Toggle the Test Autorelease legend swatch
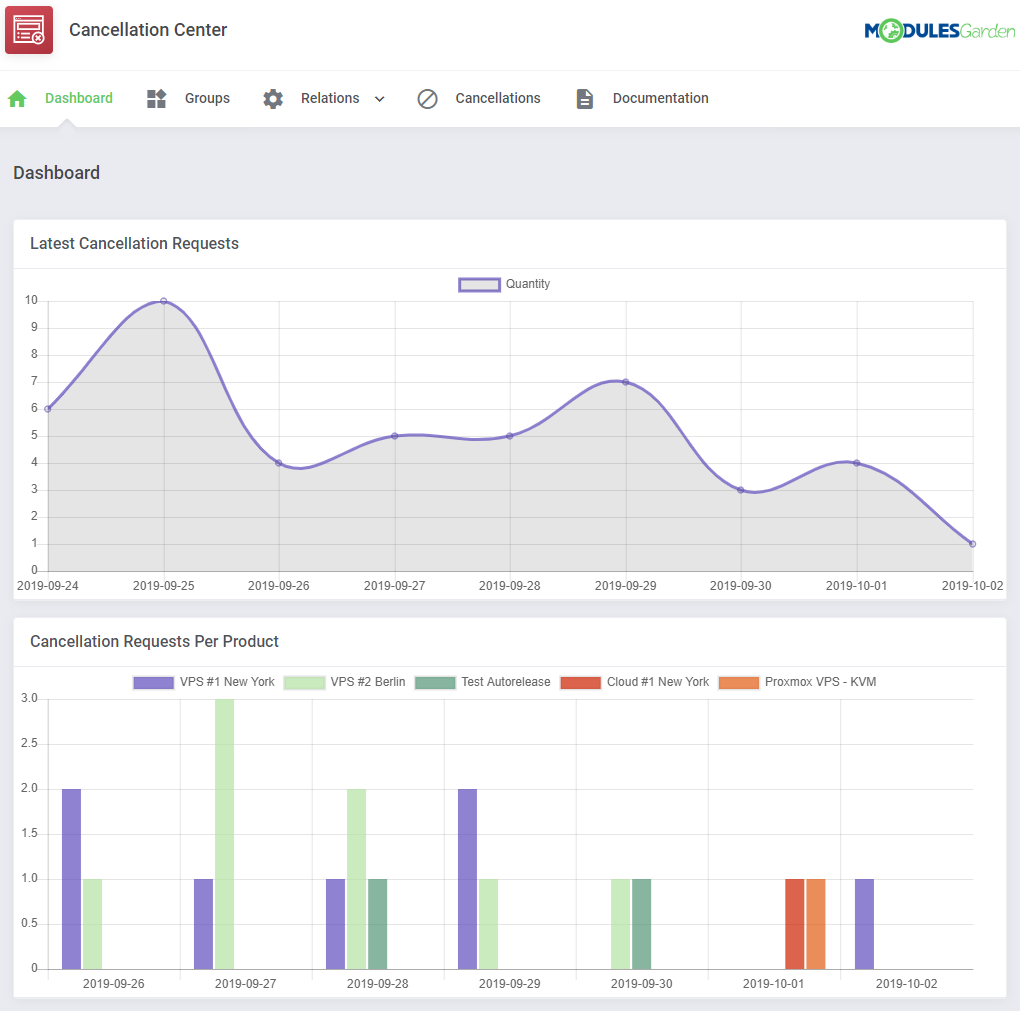This screenshot has height=1011, width=1020. pos(435,682)
